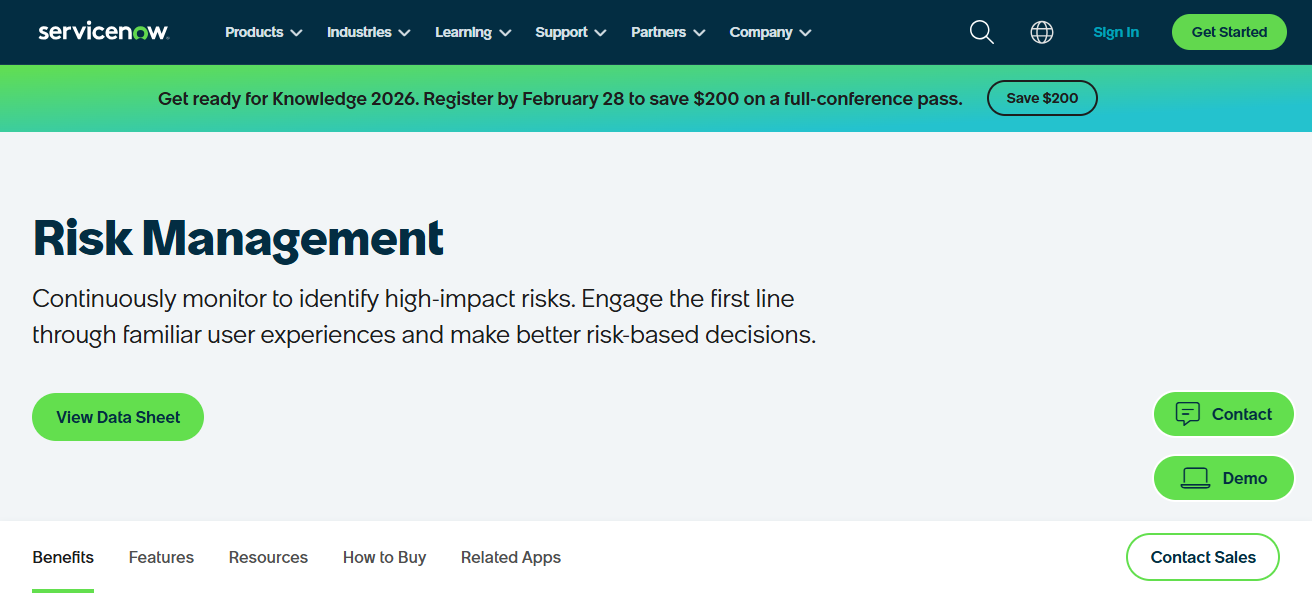The width and height of the screenshot is (1312, 600).
Task: Click the globe language selector icon
Action: [x=1042, y=32]
